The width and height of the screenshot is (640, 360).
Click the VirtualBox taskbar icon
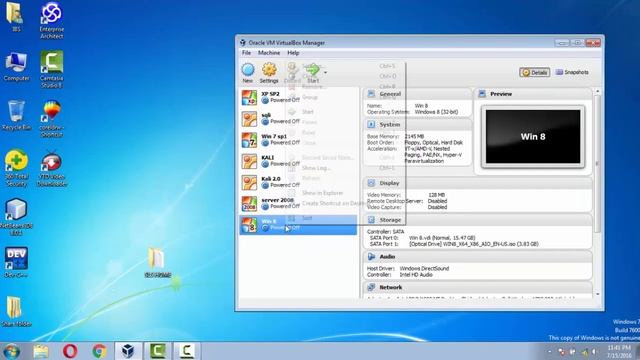(128, 351)
